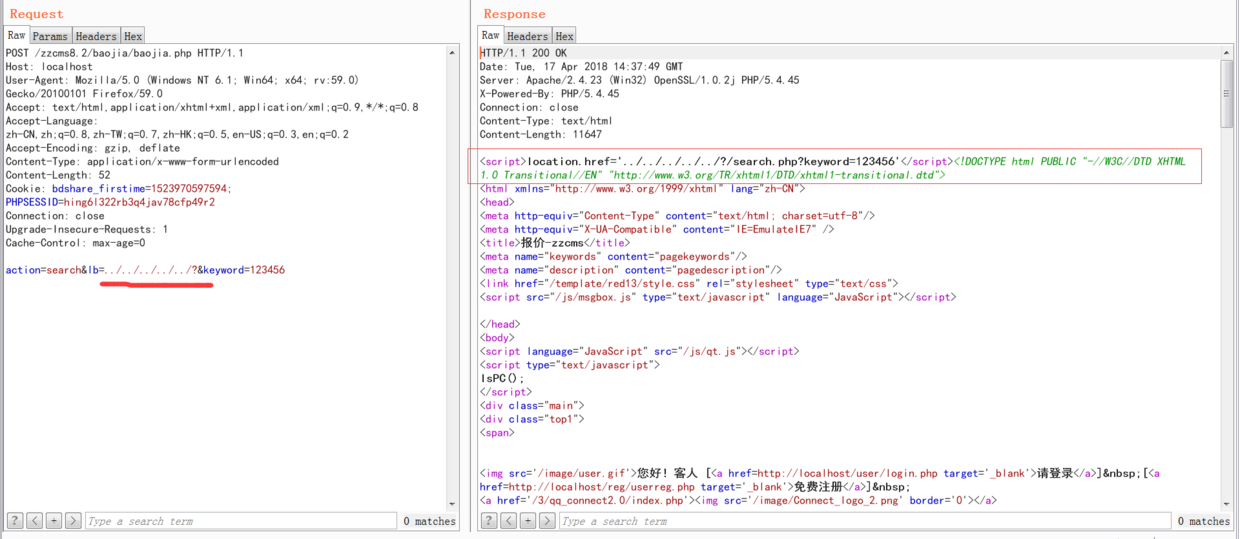
Task: Click the Response search next '>' button
Action: pos(546,521)
